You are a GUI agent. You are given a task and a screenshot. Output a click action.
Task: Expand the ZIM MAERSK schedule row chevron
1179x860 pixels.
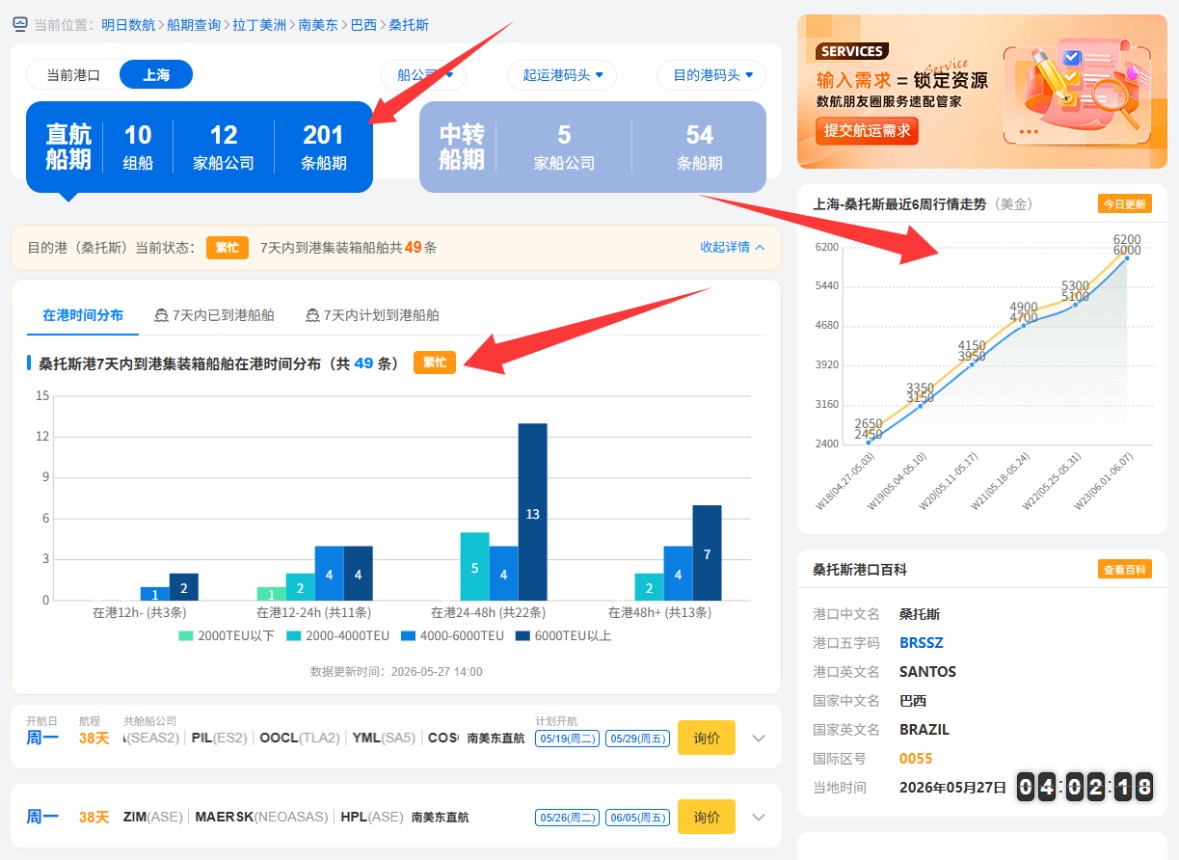[759, 817]
